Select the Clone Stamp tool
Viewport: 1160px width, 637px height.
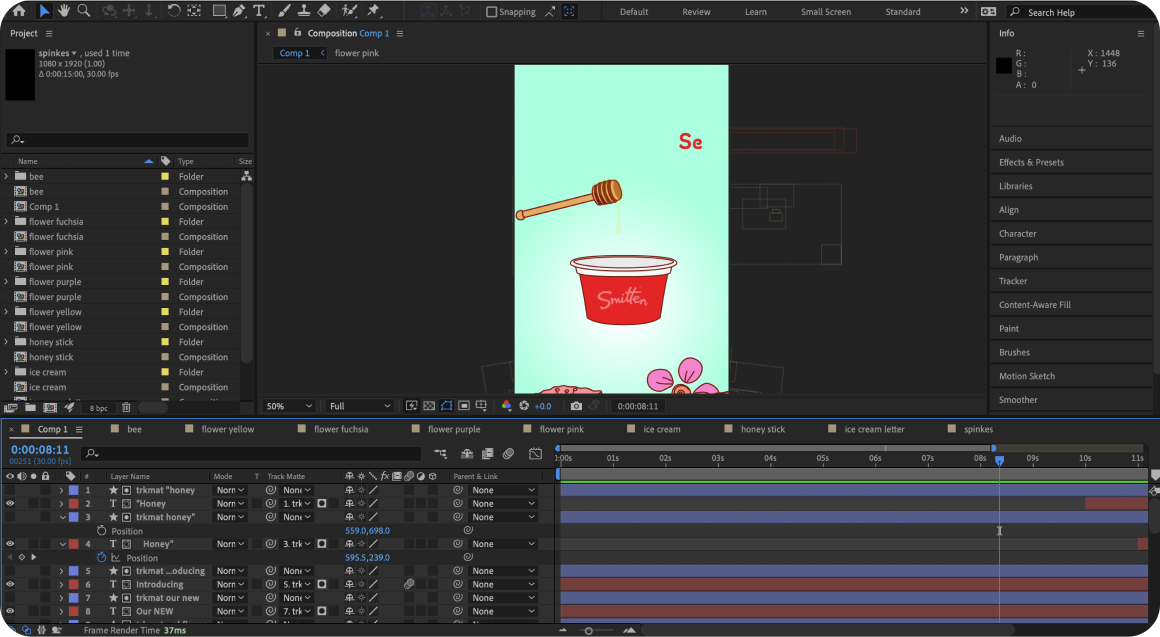point(303,11)
